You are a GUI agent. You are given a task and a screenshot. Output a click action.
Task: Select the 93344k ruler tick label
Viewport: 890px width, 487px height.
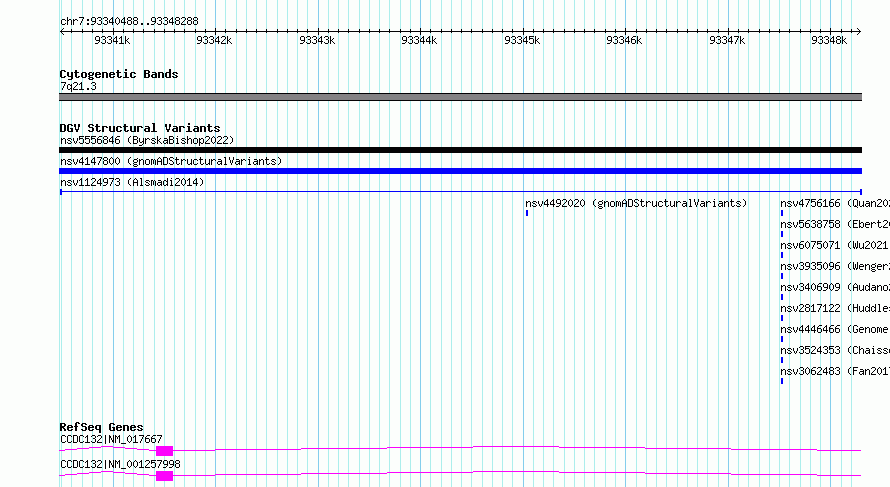coord(419,40)
